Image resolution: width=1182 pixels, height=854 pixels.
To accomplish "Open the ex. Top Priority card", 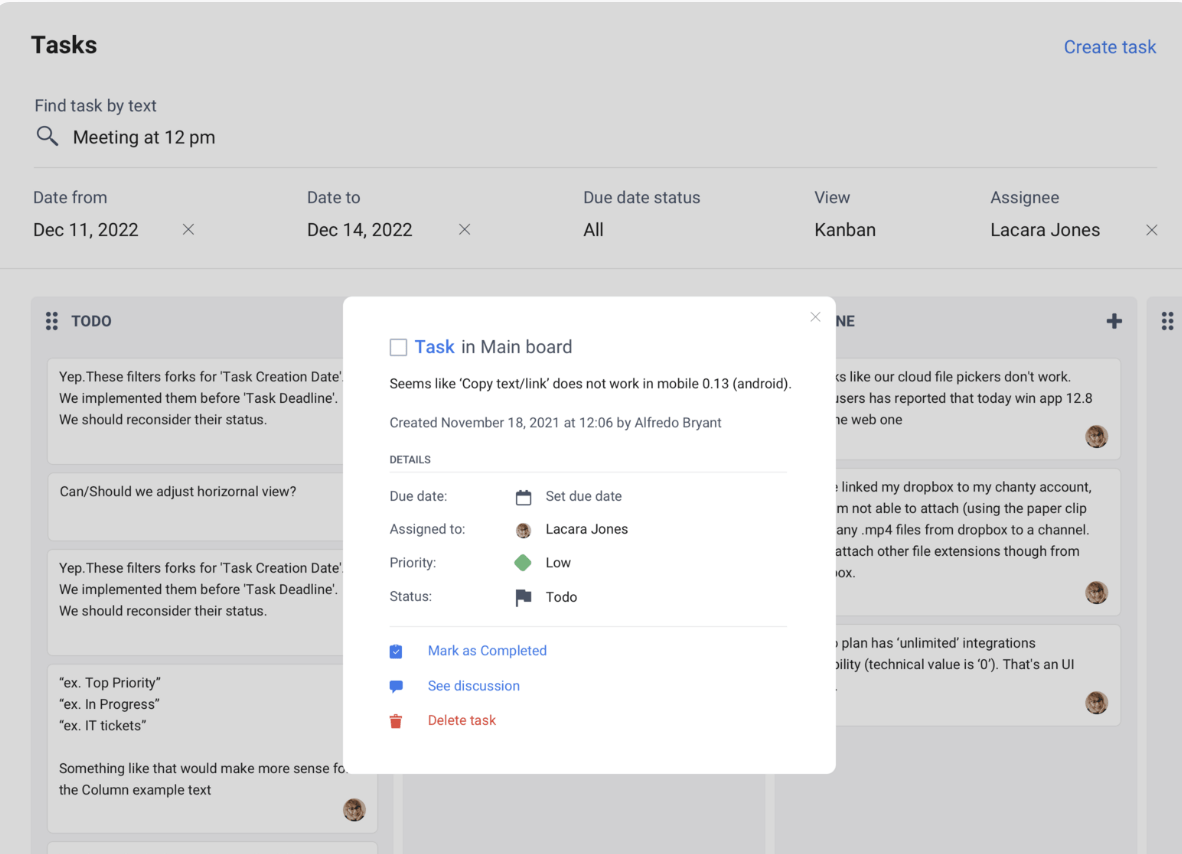I will (212, 748).
